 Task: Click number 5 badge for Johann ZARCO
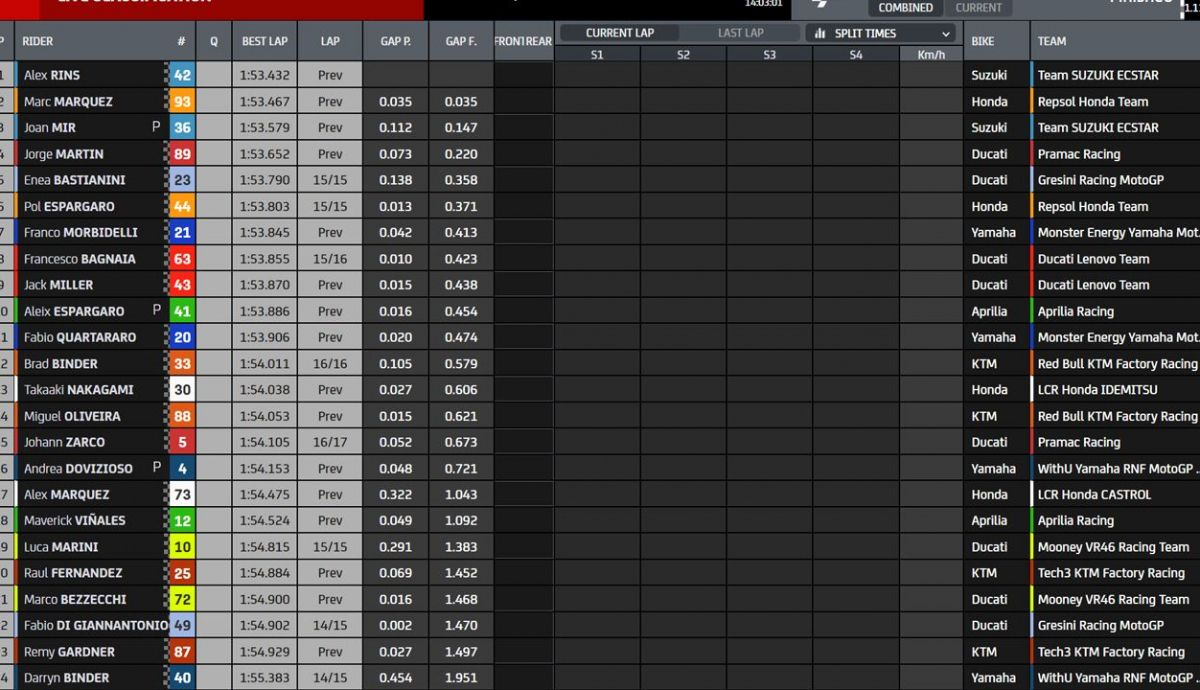pyautogui.click(x=182, y=442)
